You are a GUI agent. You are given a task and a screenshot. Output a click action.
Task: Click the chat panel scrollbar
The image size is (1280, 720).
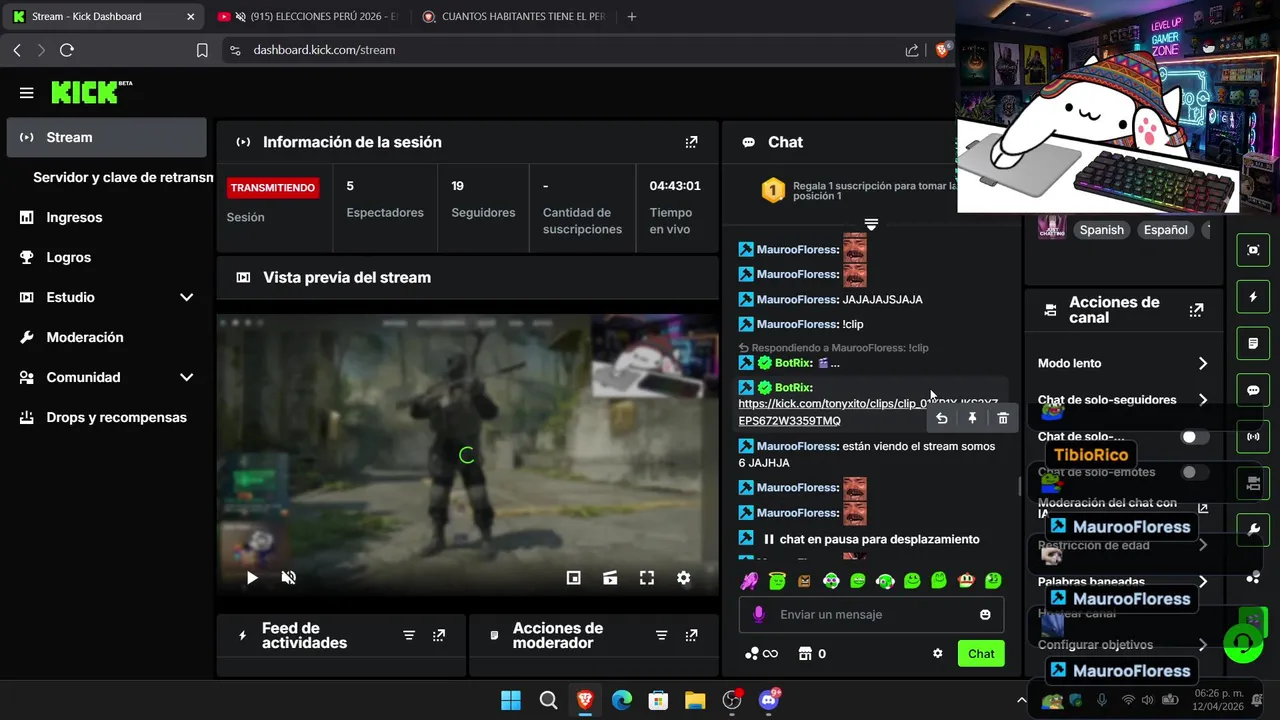1019,486
